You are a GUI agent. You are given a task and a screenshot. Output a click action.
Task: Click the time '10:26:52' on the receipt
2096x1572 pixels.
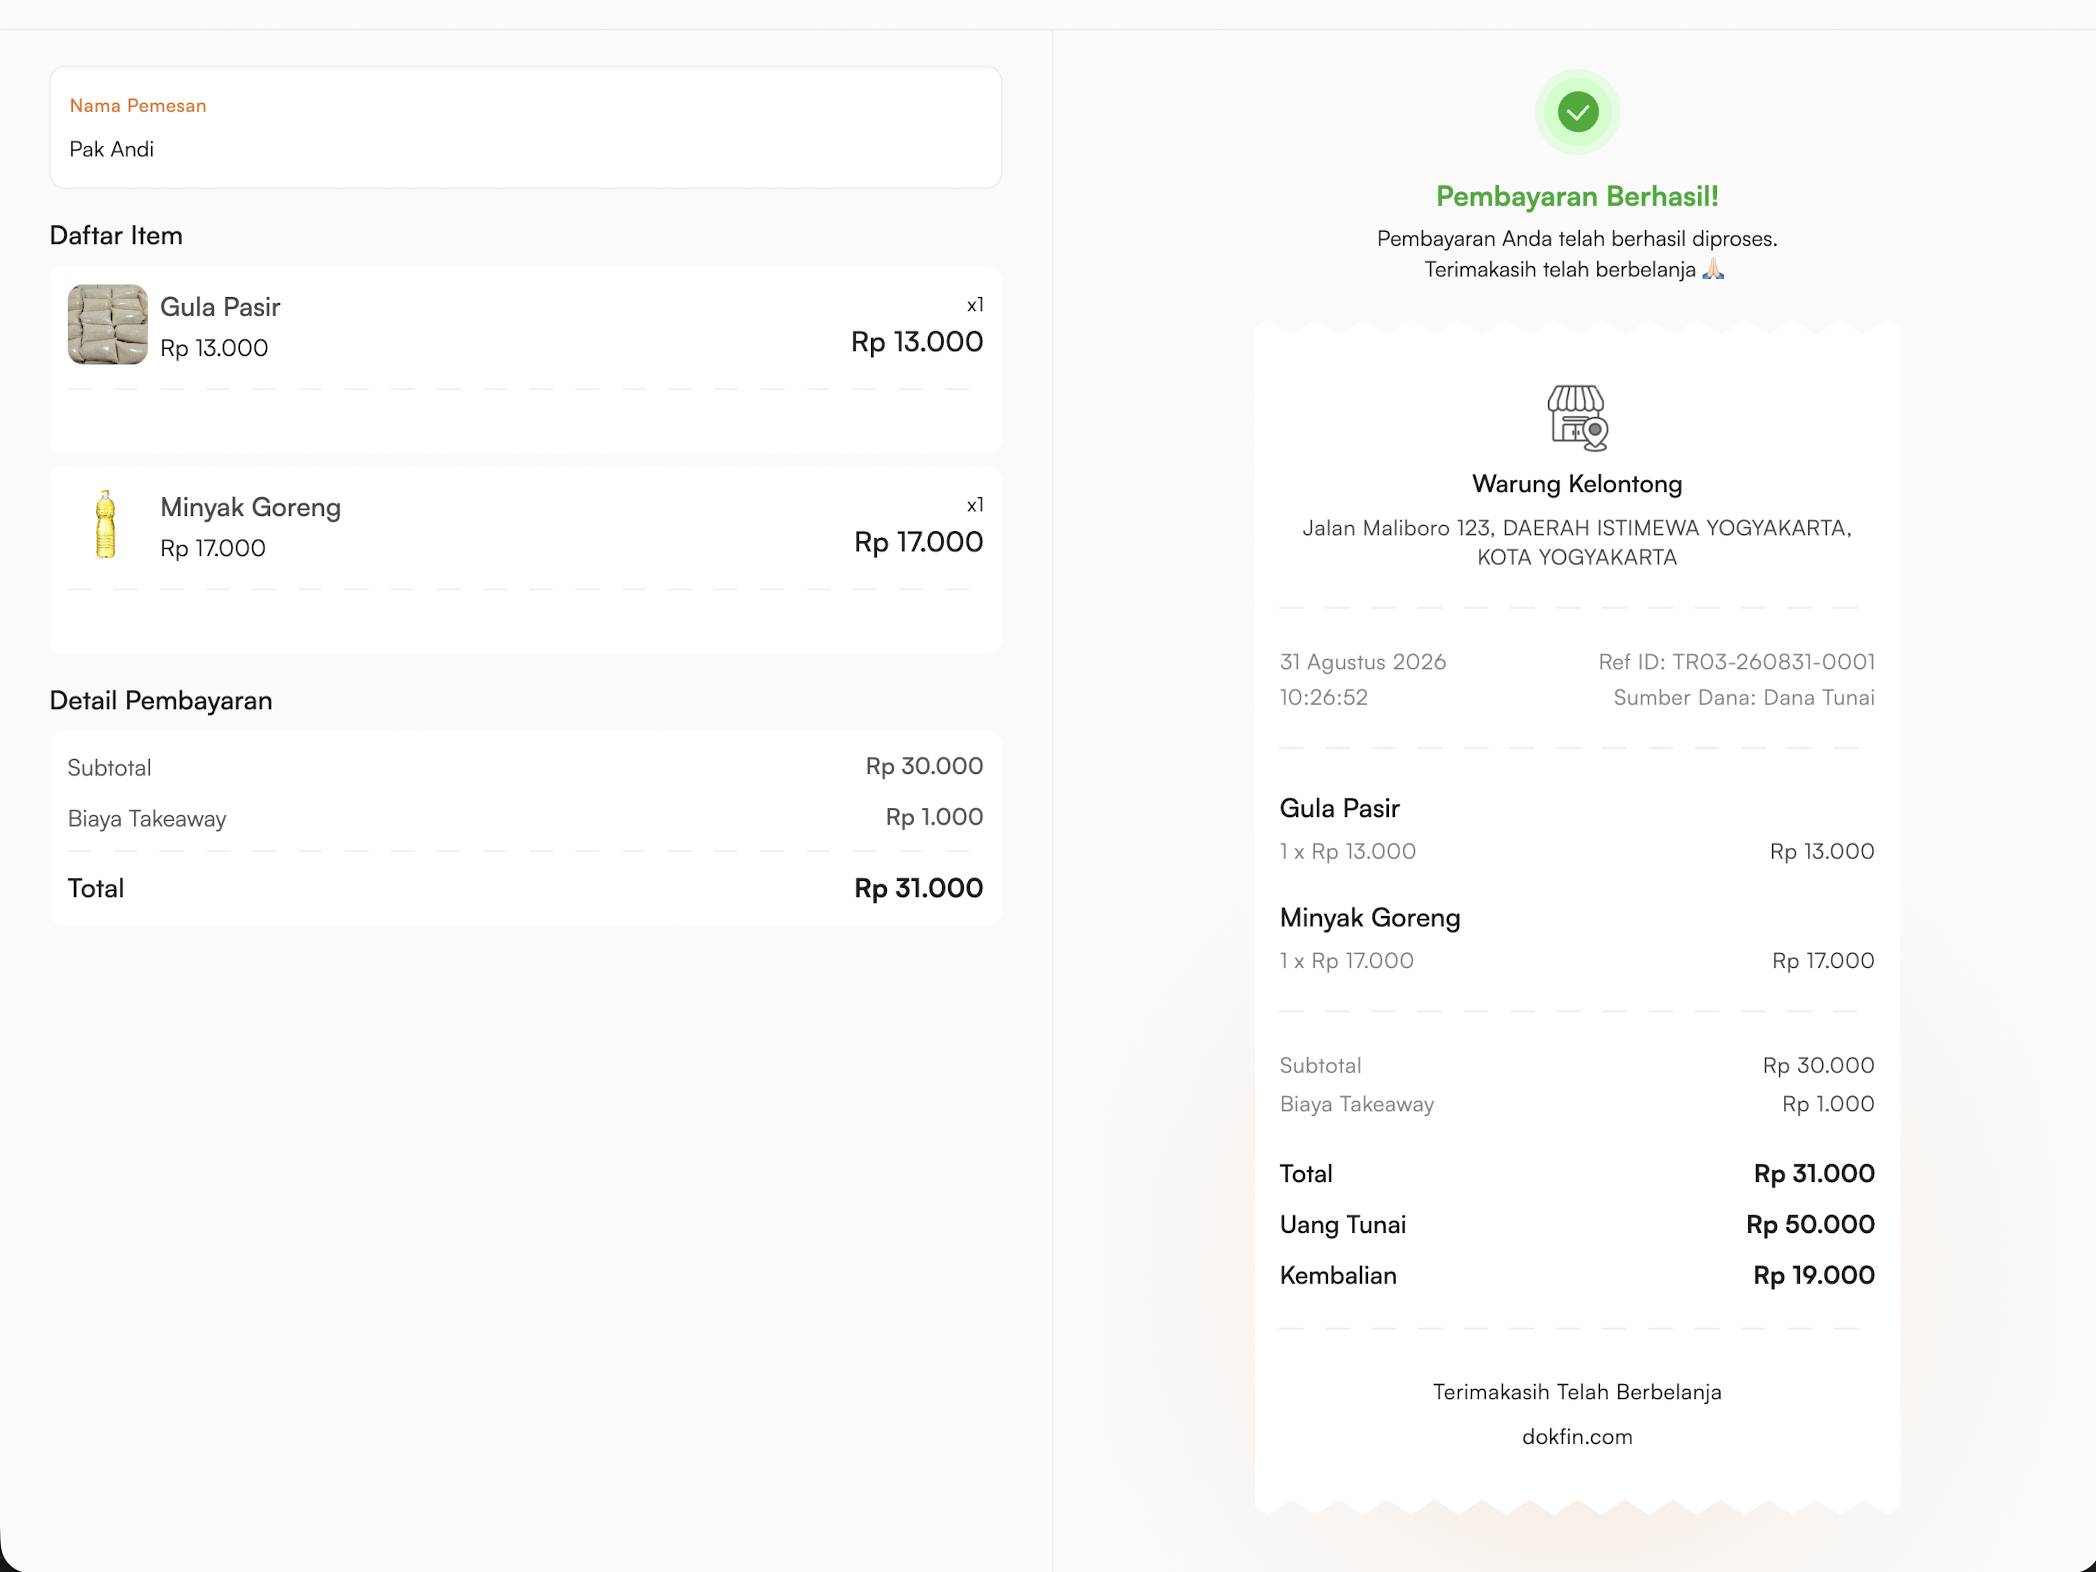(x=1323, y=698)
